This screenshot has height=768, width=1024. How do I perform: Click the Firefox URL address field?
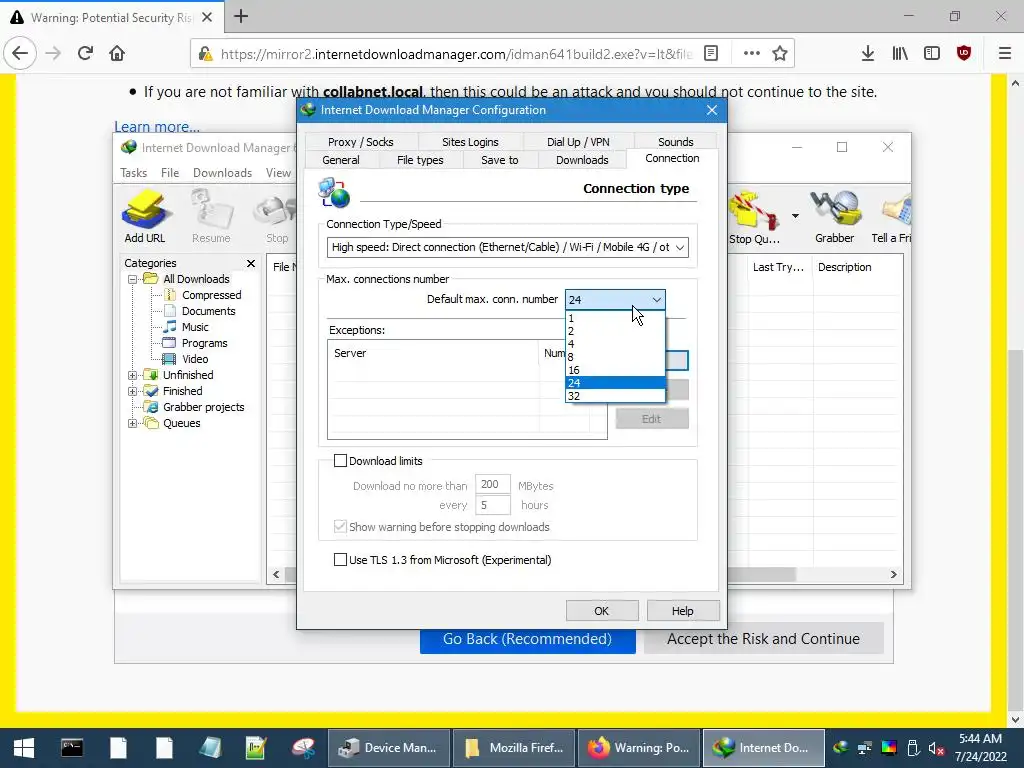[x=456, y=54]
